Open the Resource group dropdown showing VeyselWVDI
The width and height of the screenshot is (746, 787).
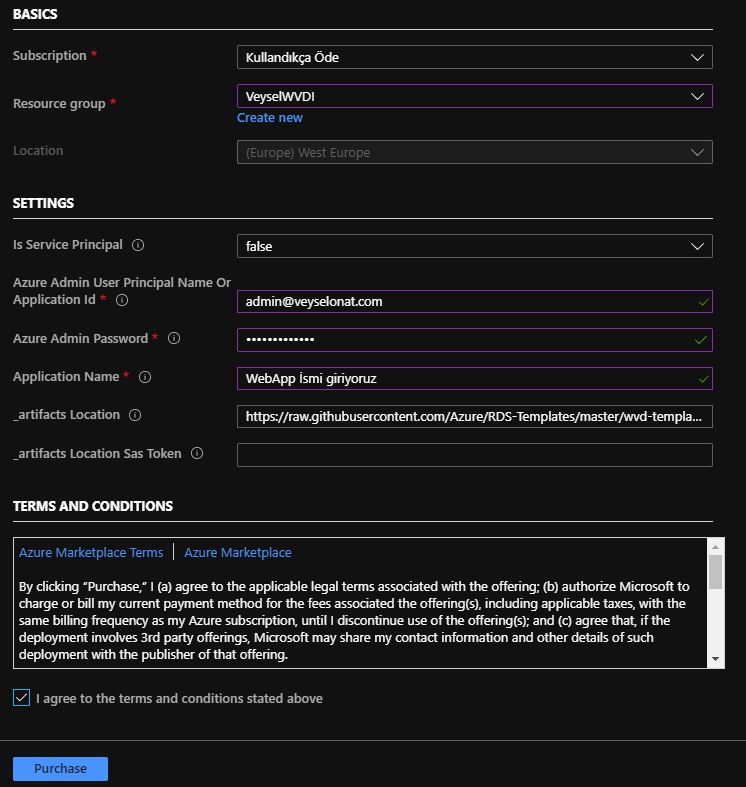click(x=474, y=96)
